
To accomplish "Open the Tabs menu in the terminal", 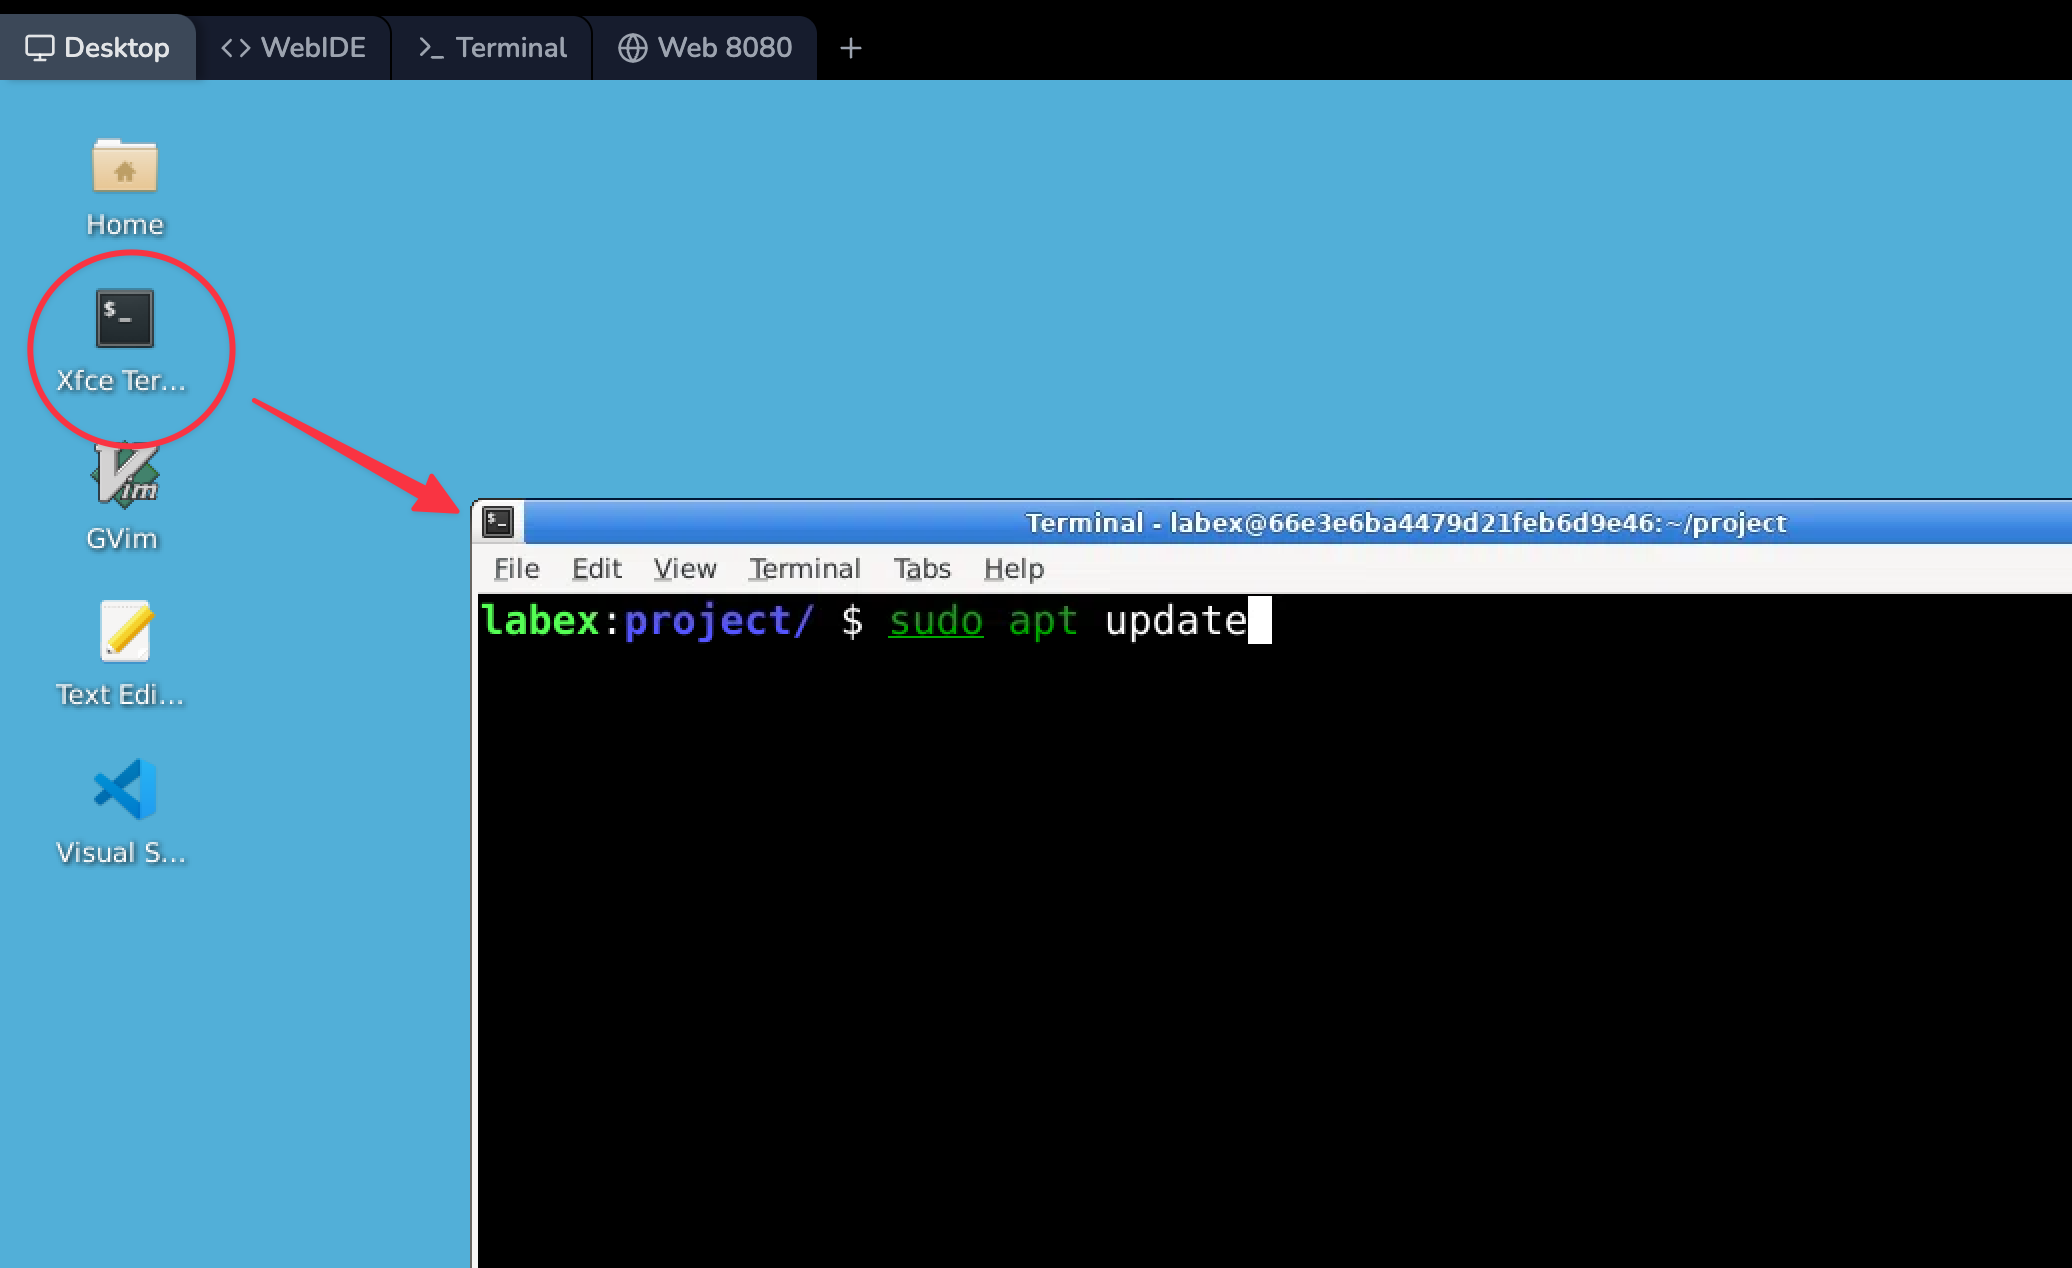I will [920, 568].
